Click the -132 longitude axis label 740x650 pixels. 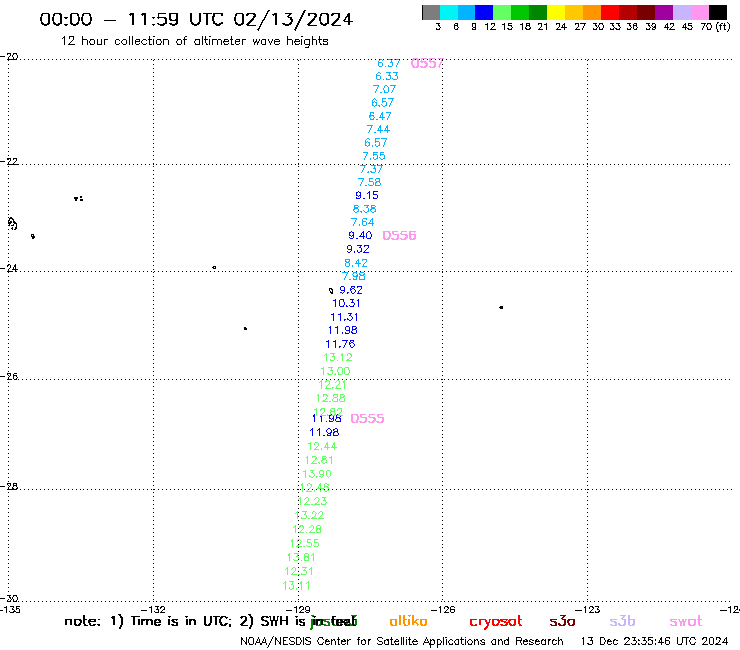coord(153,609)
